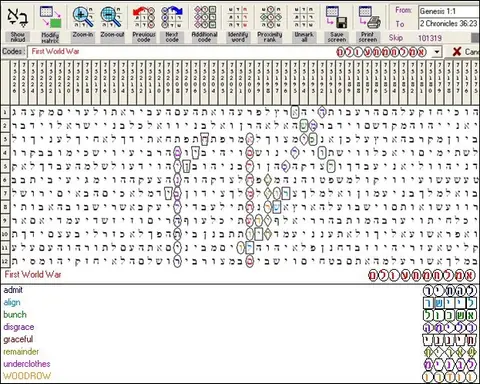
Task: Go to Previous code
Action: pos(144,17)
